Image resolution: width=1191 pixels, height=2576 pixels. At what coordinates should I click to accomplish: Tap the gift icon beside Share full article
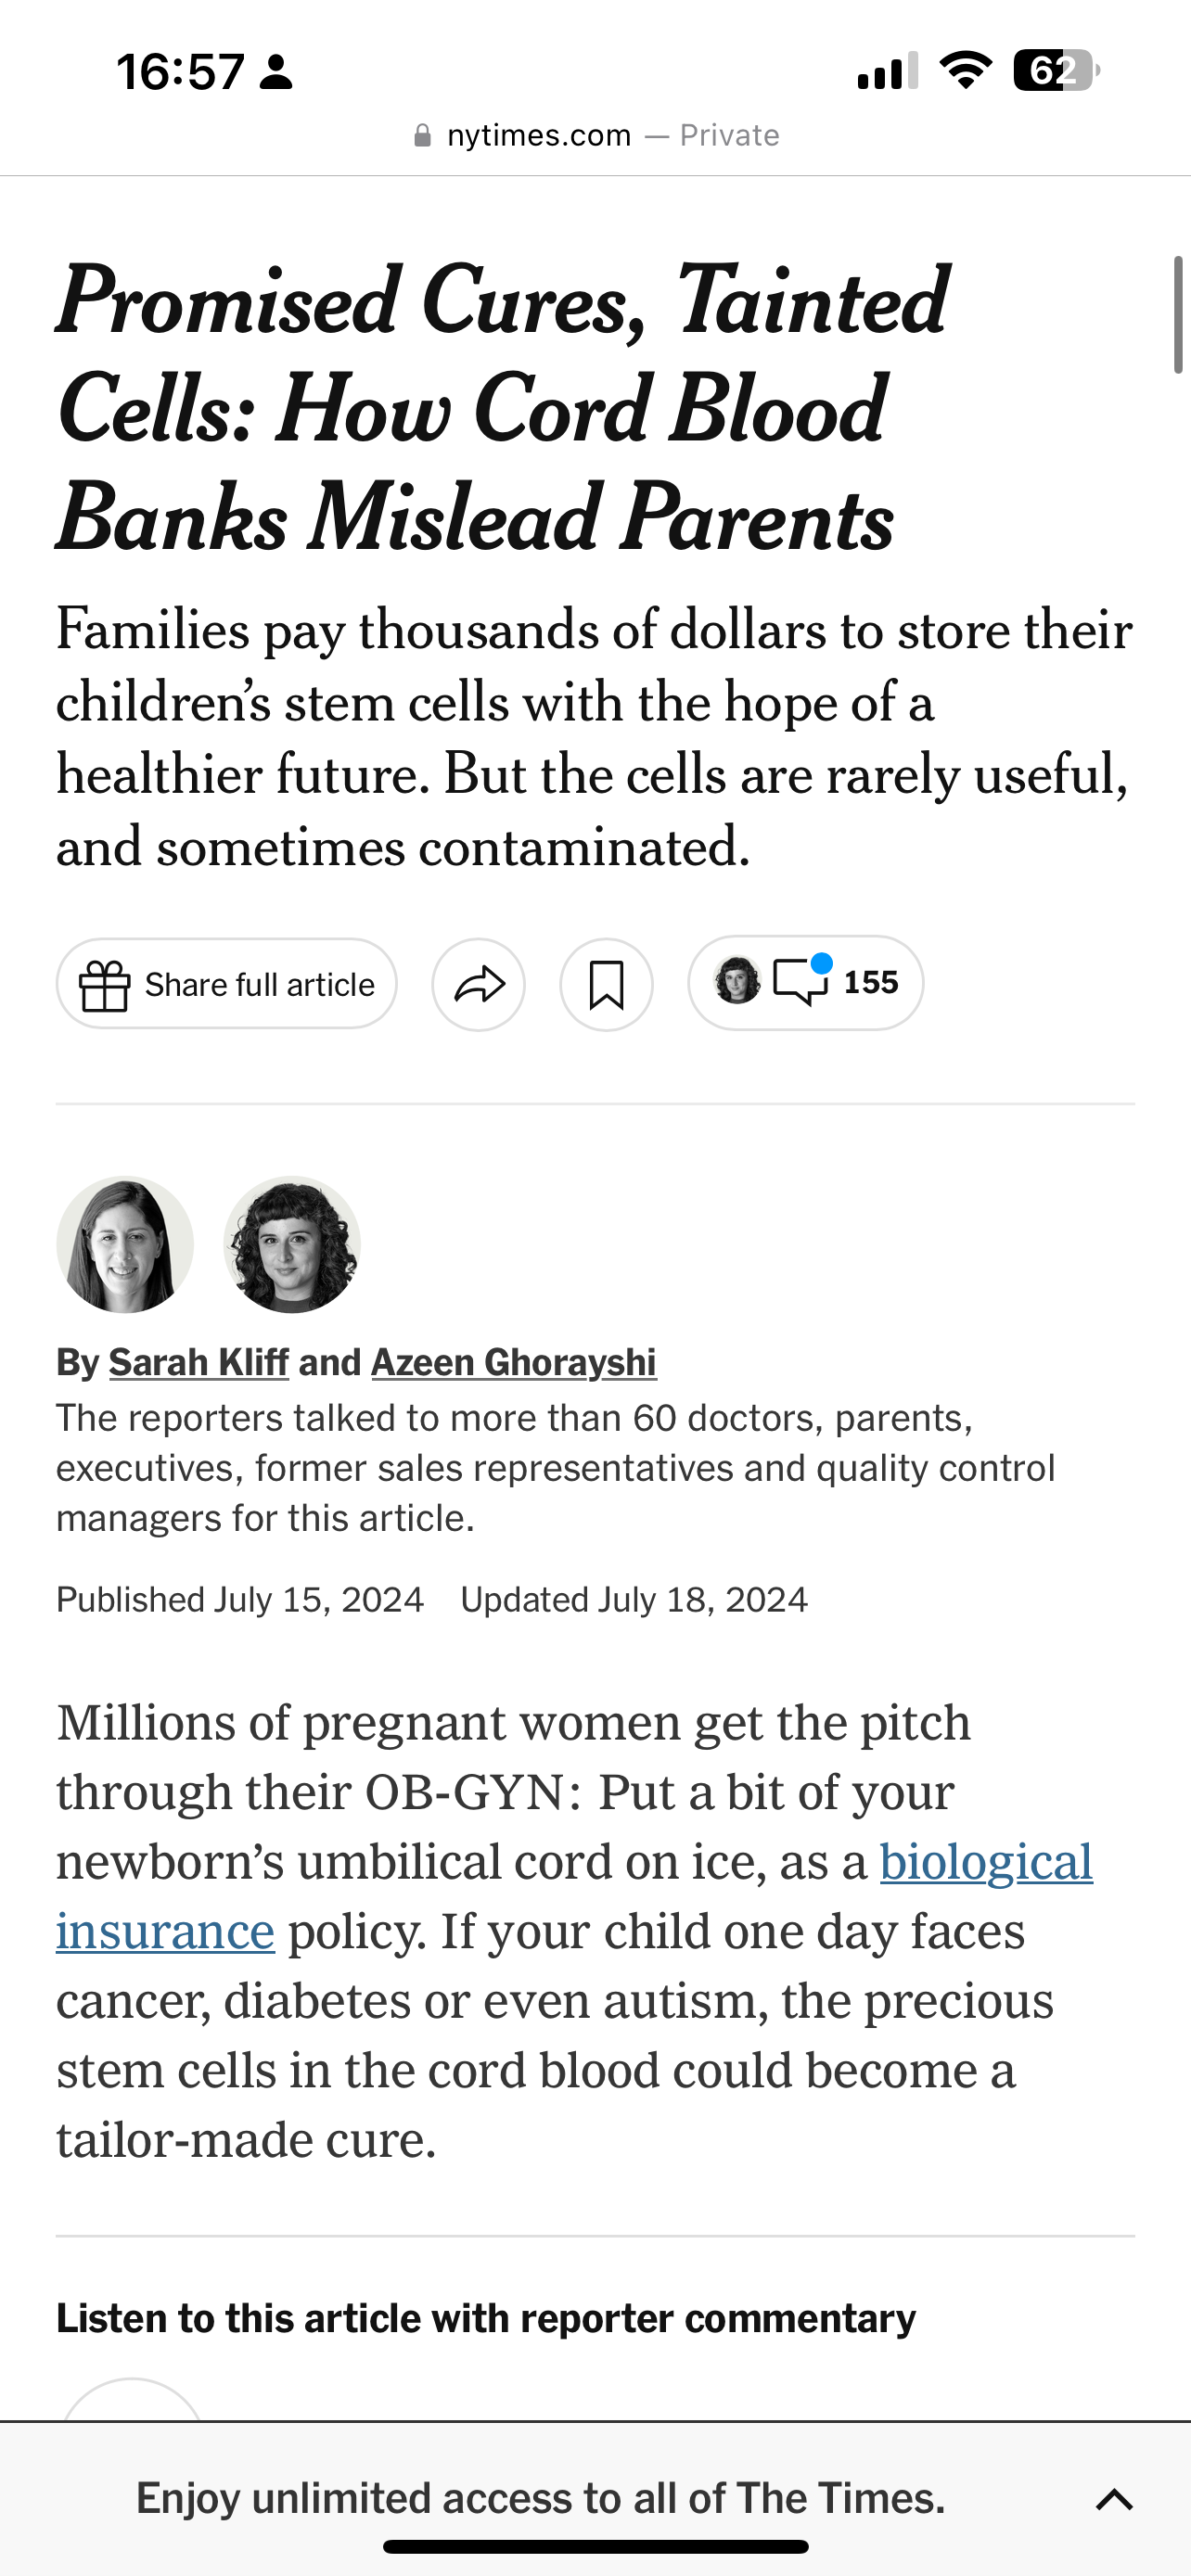point(104,985)
